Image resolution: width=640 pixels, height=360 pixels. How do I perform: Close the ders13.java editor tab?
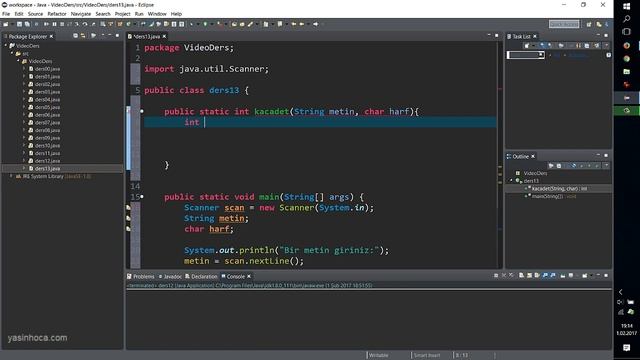click(x=164, y=36)
